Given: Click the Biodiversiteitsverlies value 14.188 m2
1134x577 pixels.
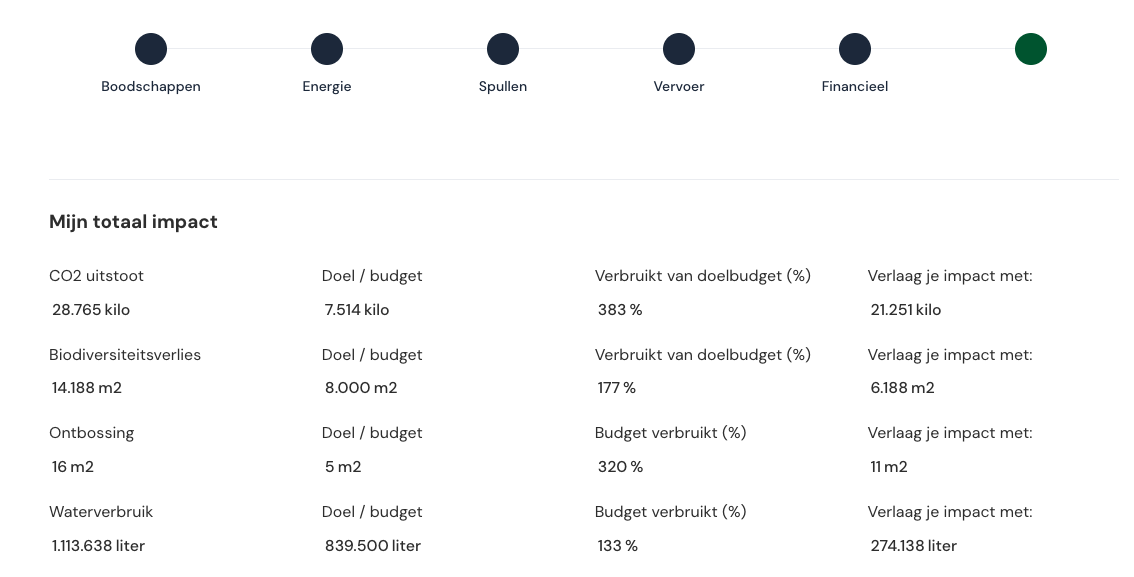Looking at the screenshot, I should (x=87, y=388).
